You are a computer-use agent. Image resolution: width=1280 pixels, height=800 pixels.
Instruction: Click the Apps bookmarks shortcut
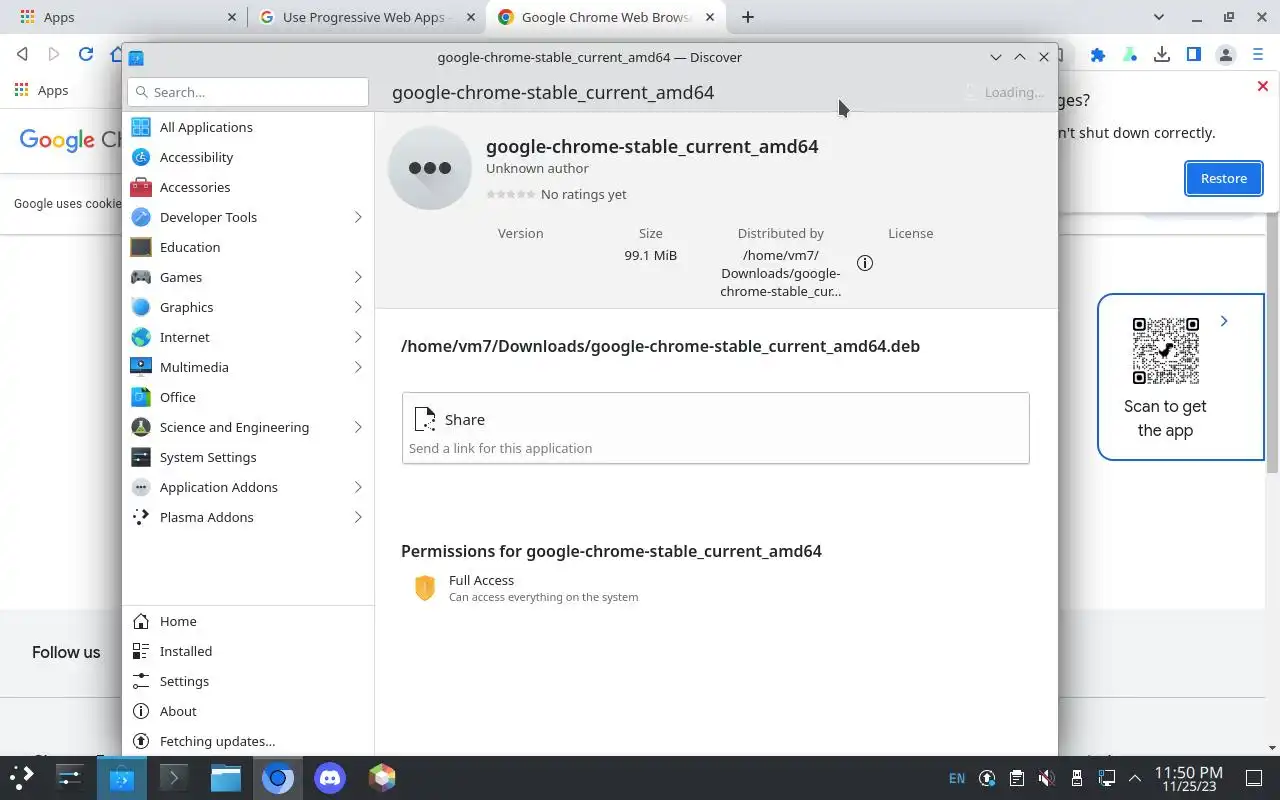[42, 90]
